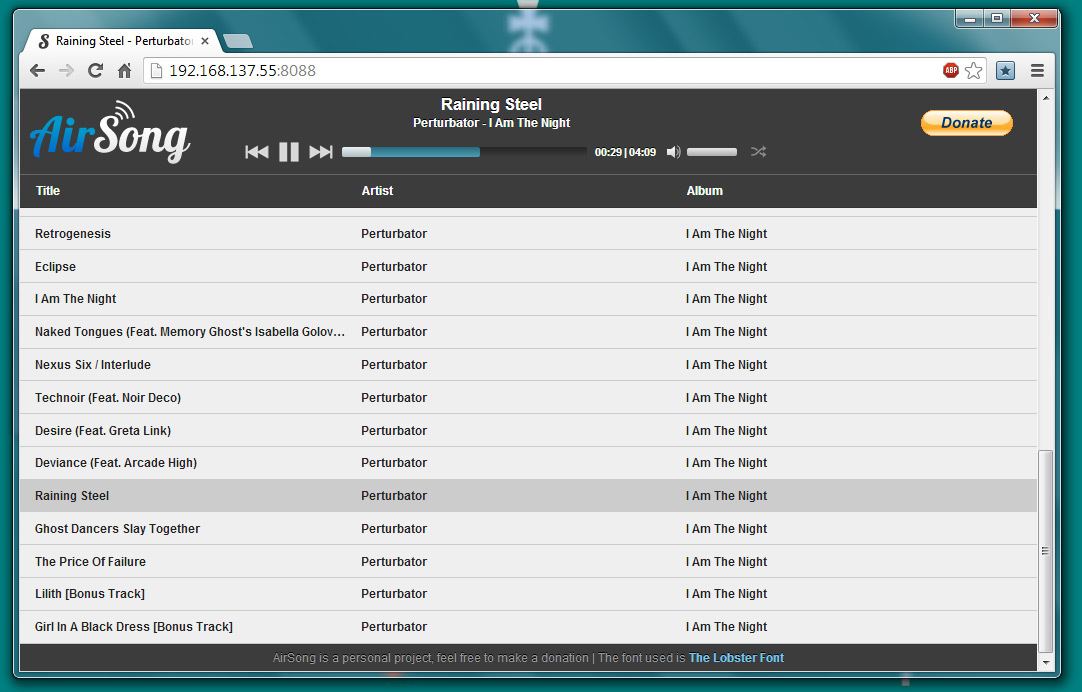Image resolution: width=1082 pixels, height=692 pixels.
Task: Go to the browser home page
Action: [124, 70]
